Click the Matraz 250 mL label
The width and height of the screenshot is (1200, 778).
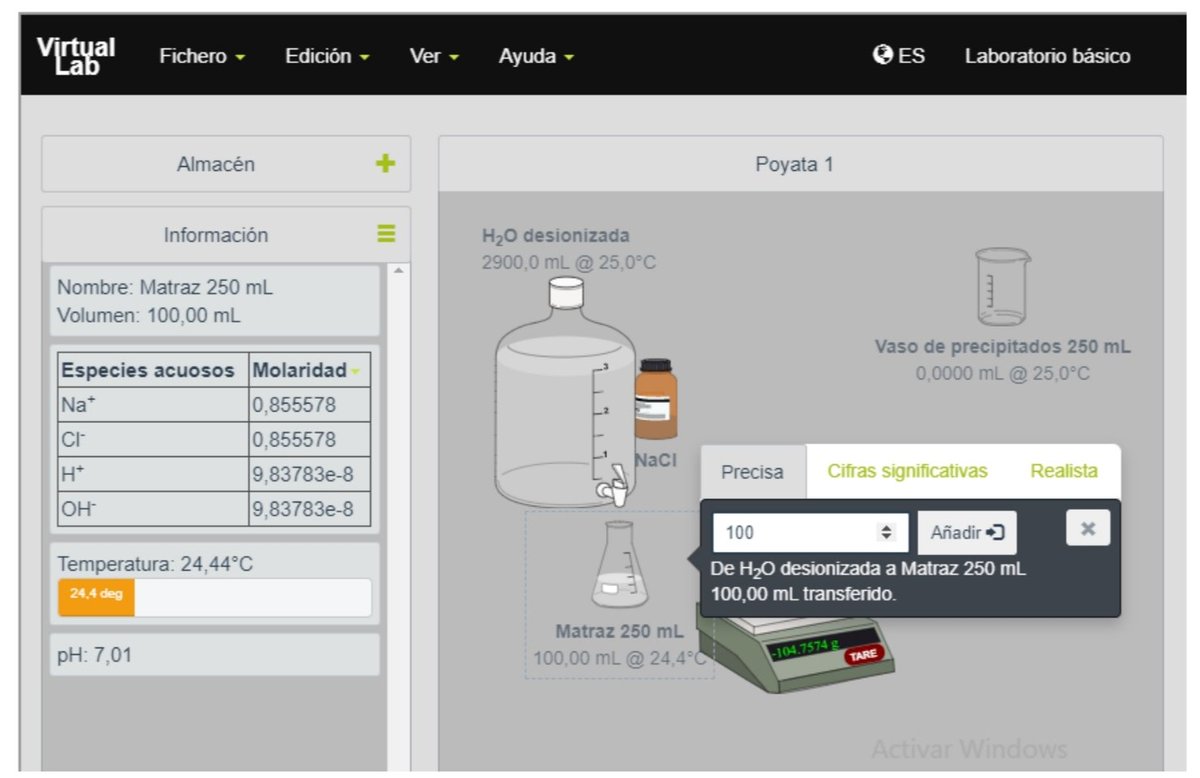pos(619,632)
